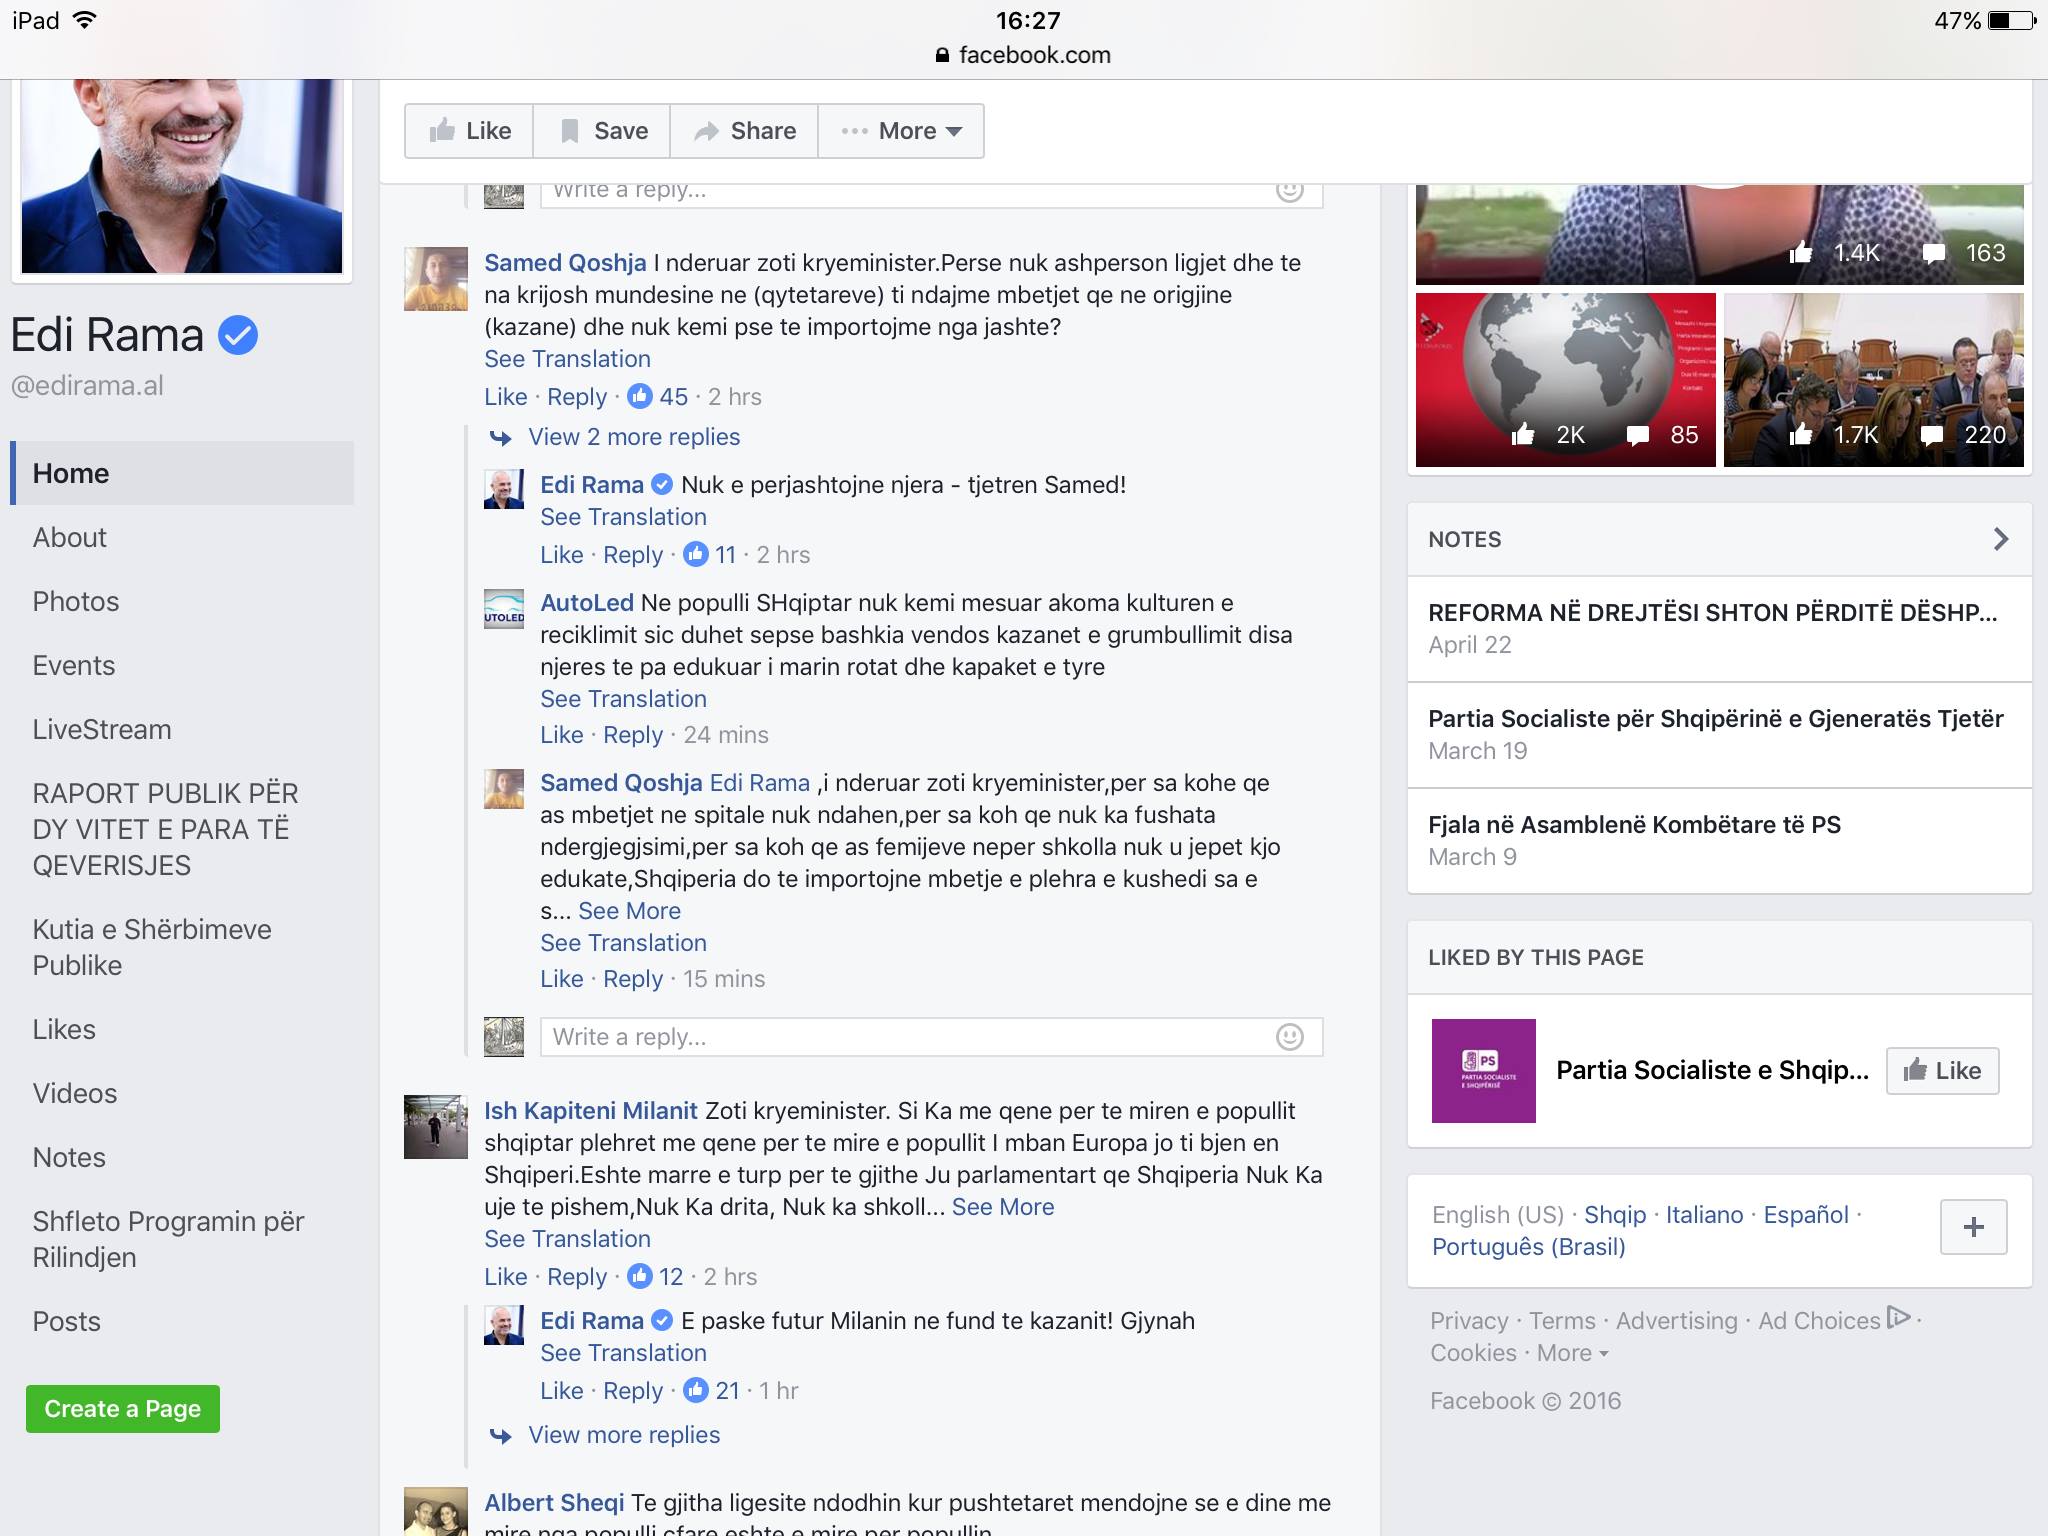
Task: Open the RAPORT PUBLIK PËR DY VITET sidebar entry
Action: point(165,829)
